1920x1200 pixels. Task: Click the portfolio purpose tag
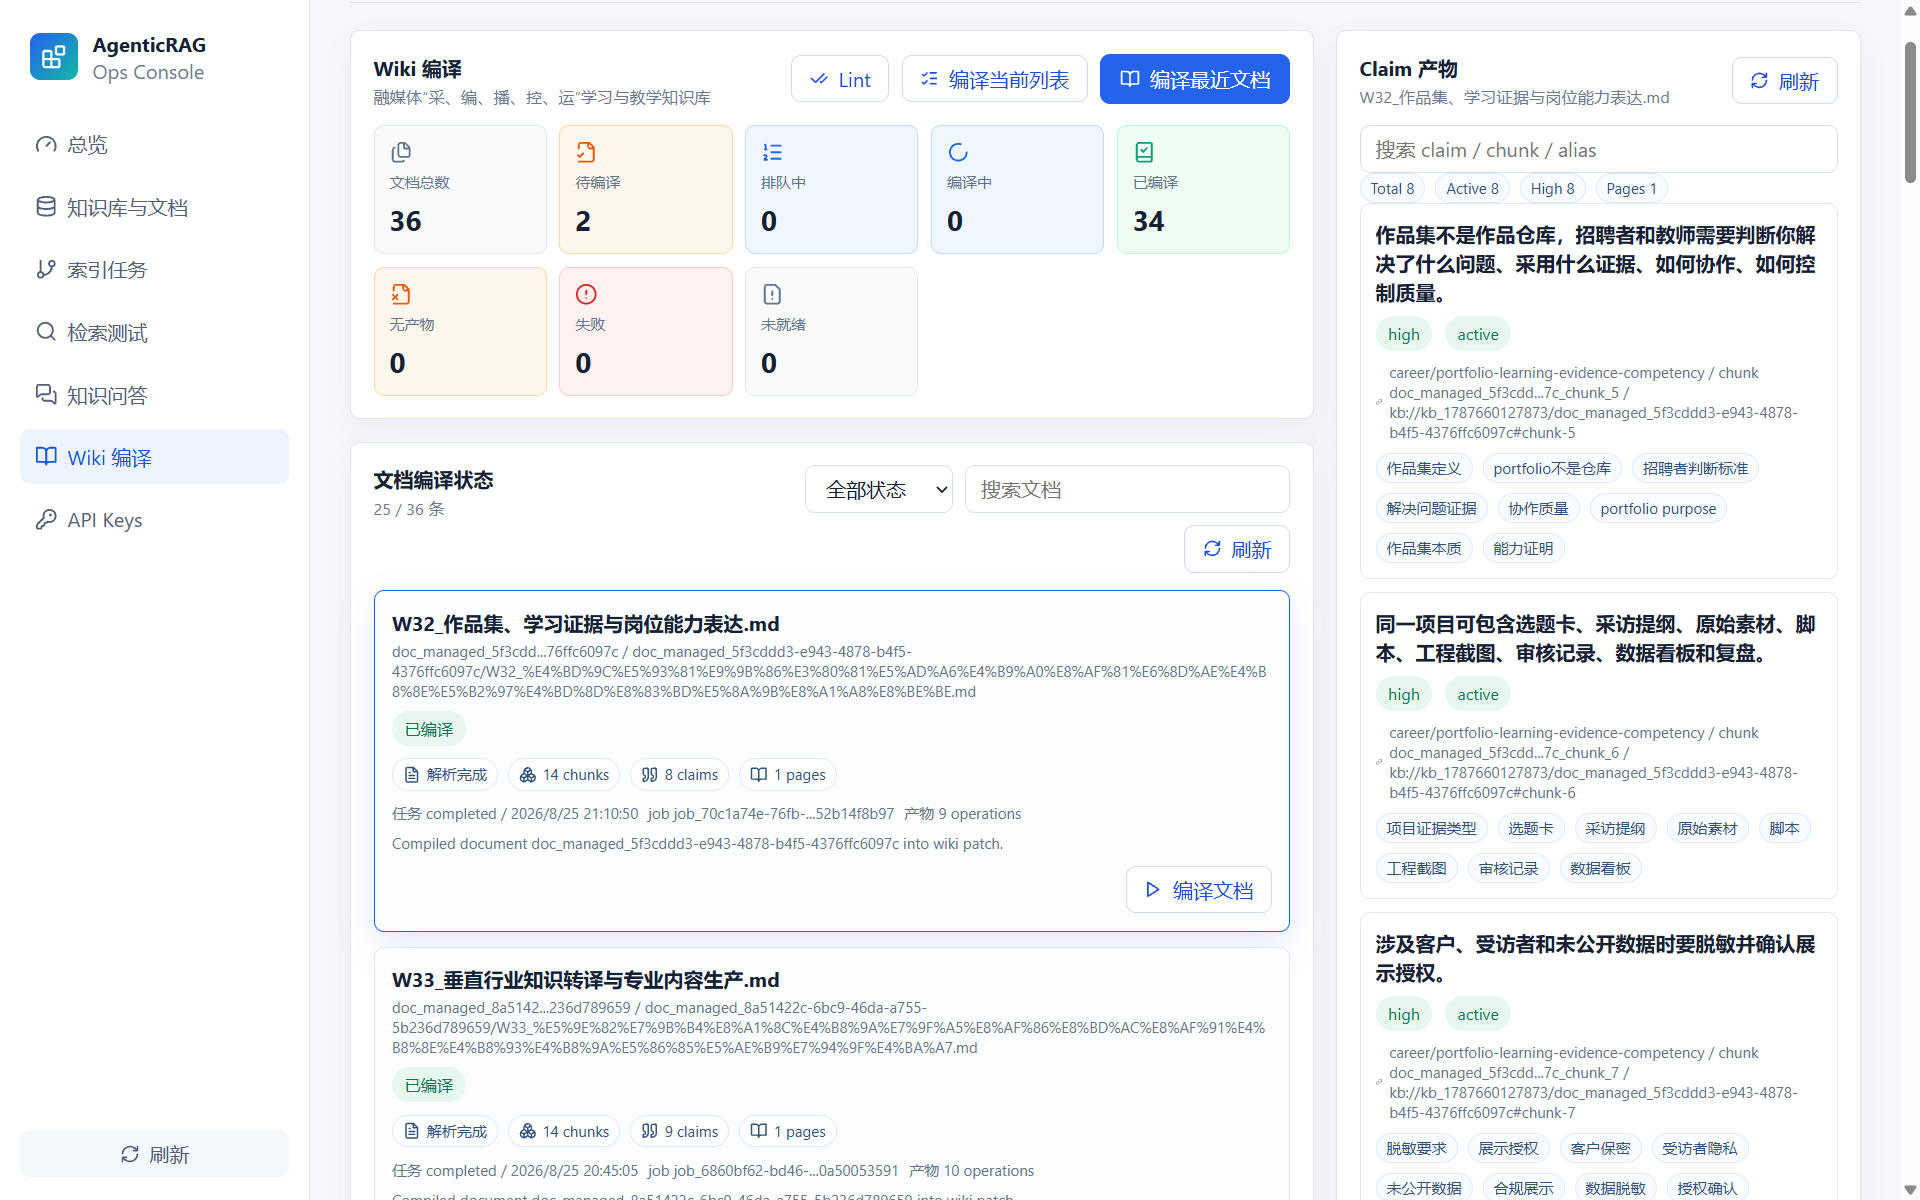[1658, 508]
